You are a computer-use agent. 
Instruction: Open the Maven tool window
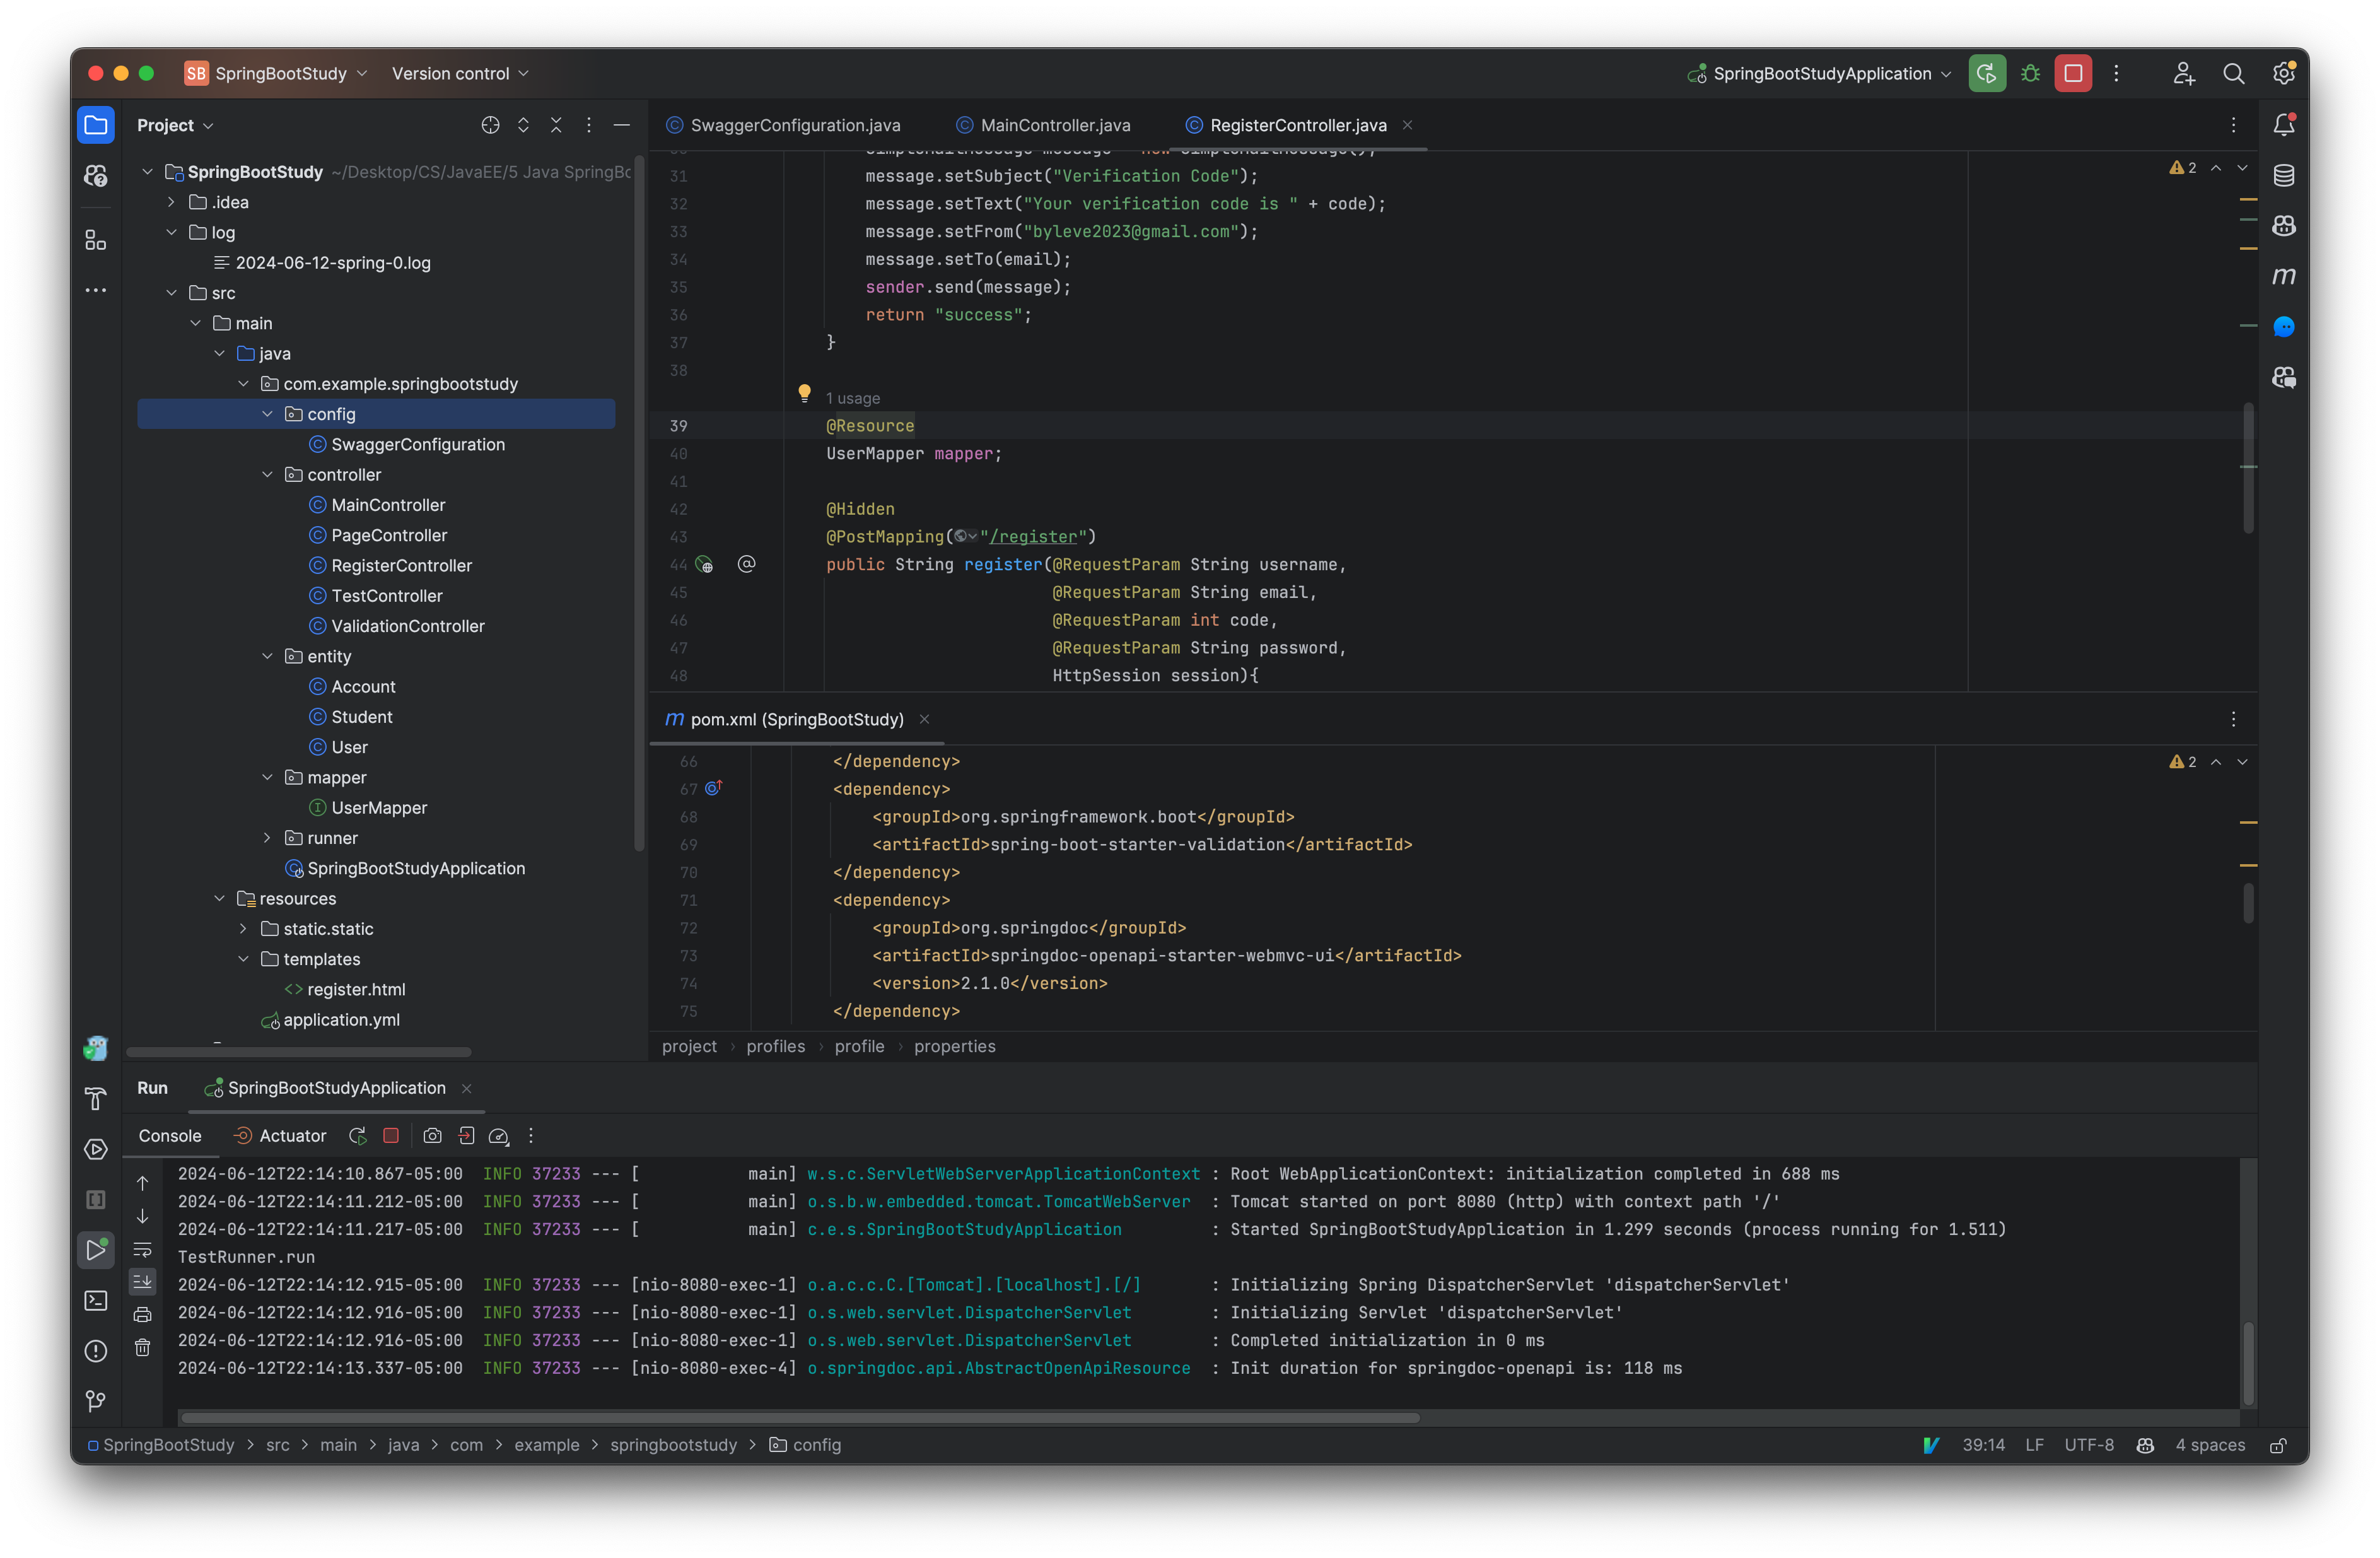tap(2285, 276)
